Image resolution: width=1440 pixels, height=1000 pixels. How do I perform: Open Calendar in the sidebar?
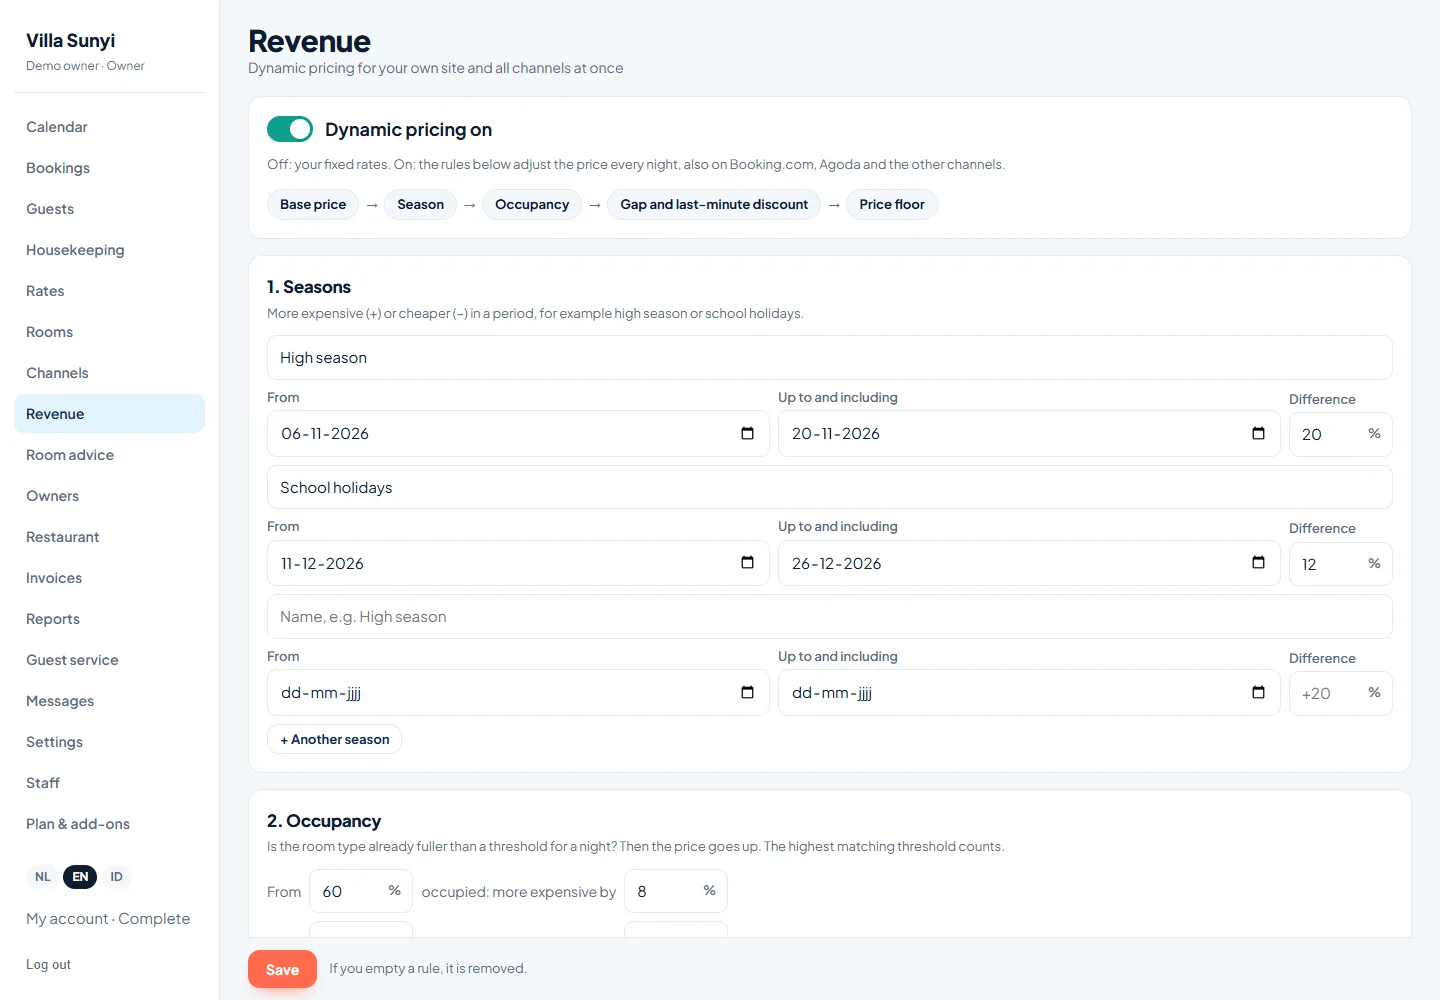coord(109,127)
